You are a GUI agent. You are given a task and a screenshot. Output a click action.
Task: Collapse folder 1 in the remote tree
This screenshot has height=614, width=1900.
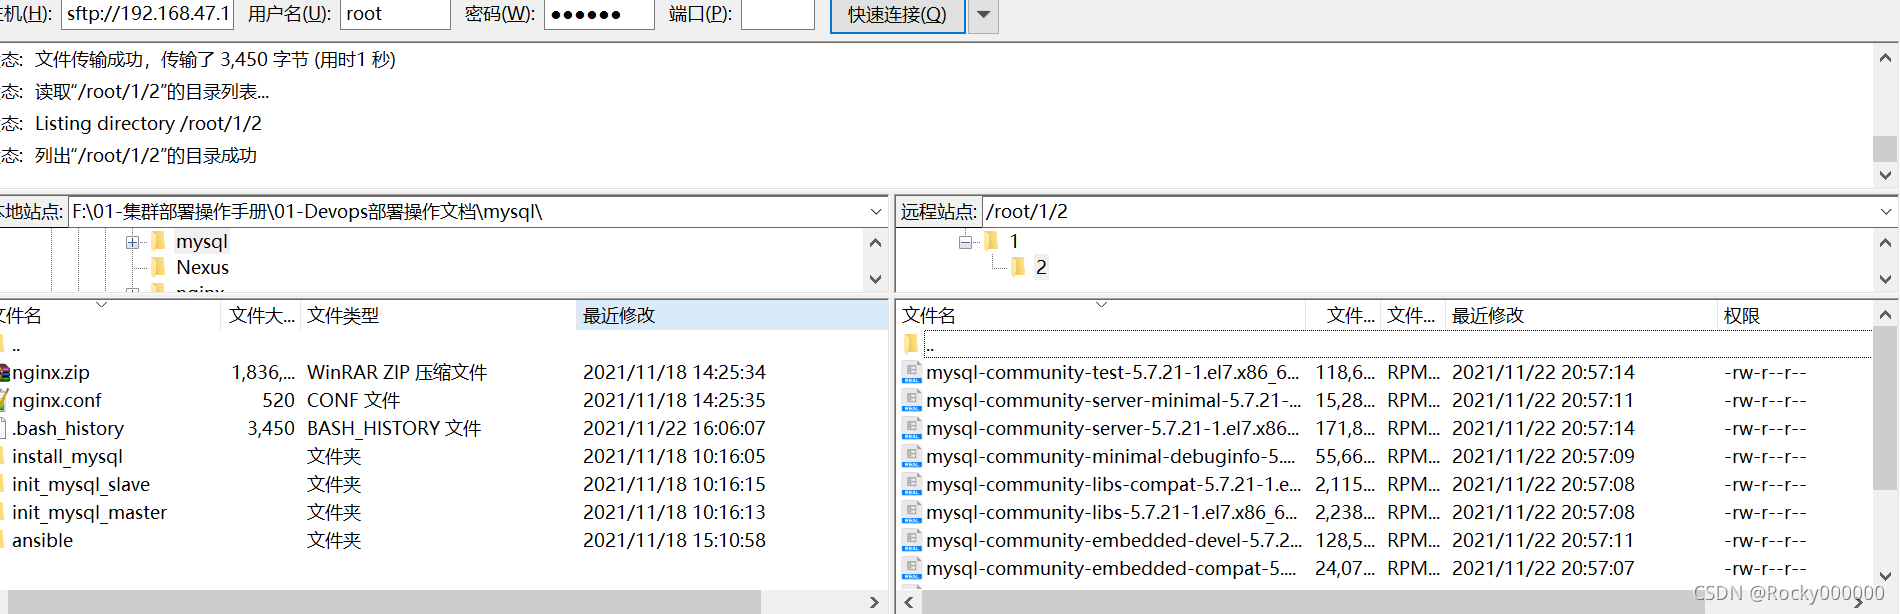[x=965, y=242]
